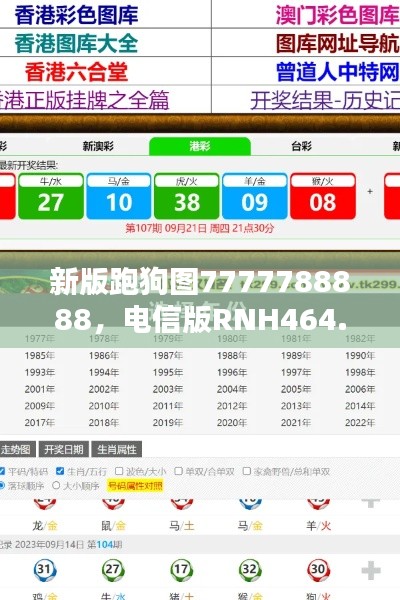Open the 香港彩色图库 link

pos(76,15)
